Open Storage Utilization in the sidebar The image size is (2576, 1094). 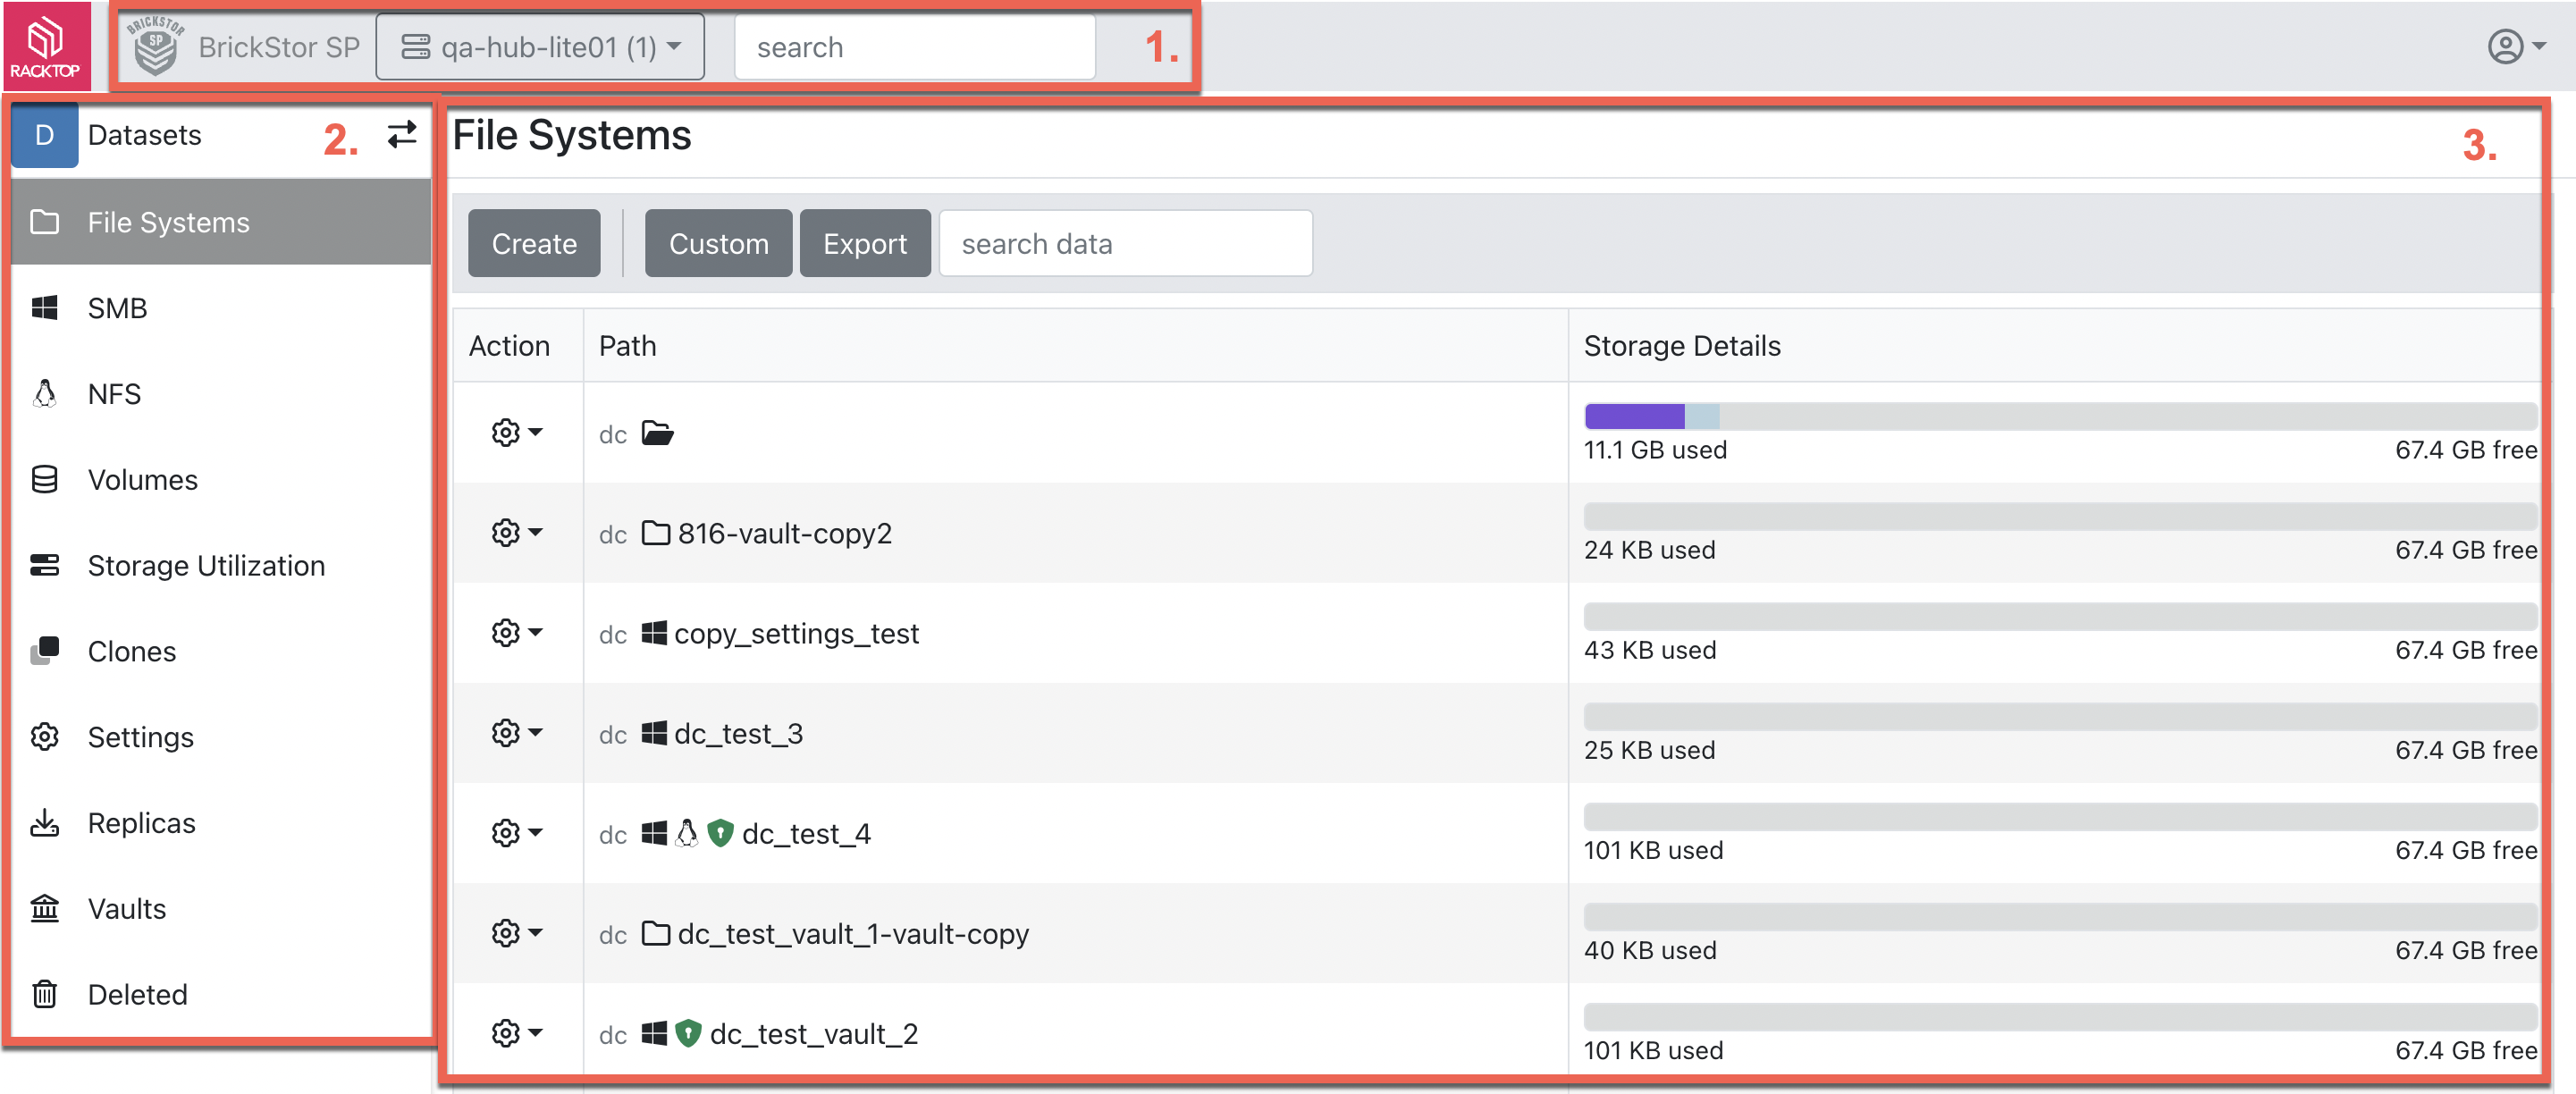pyautogui.click(x=205, y=565)
